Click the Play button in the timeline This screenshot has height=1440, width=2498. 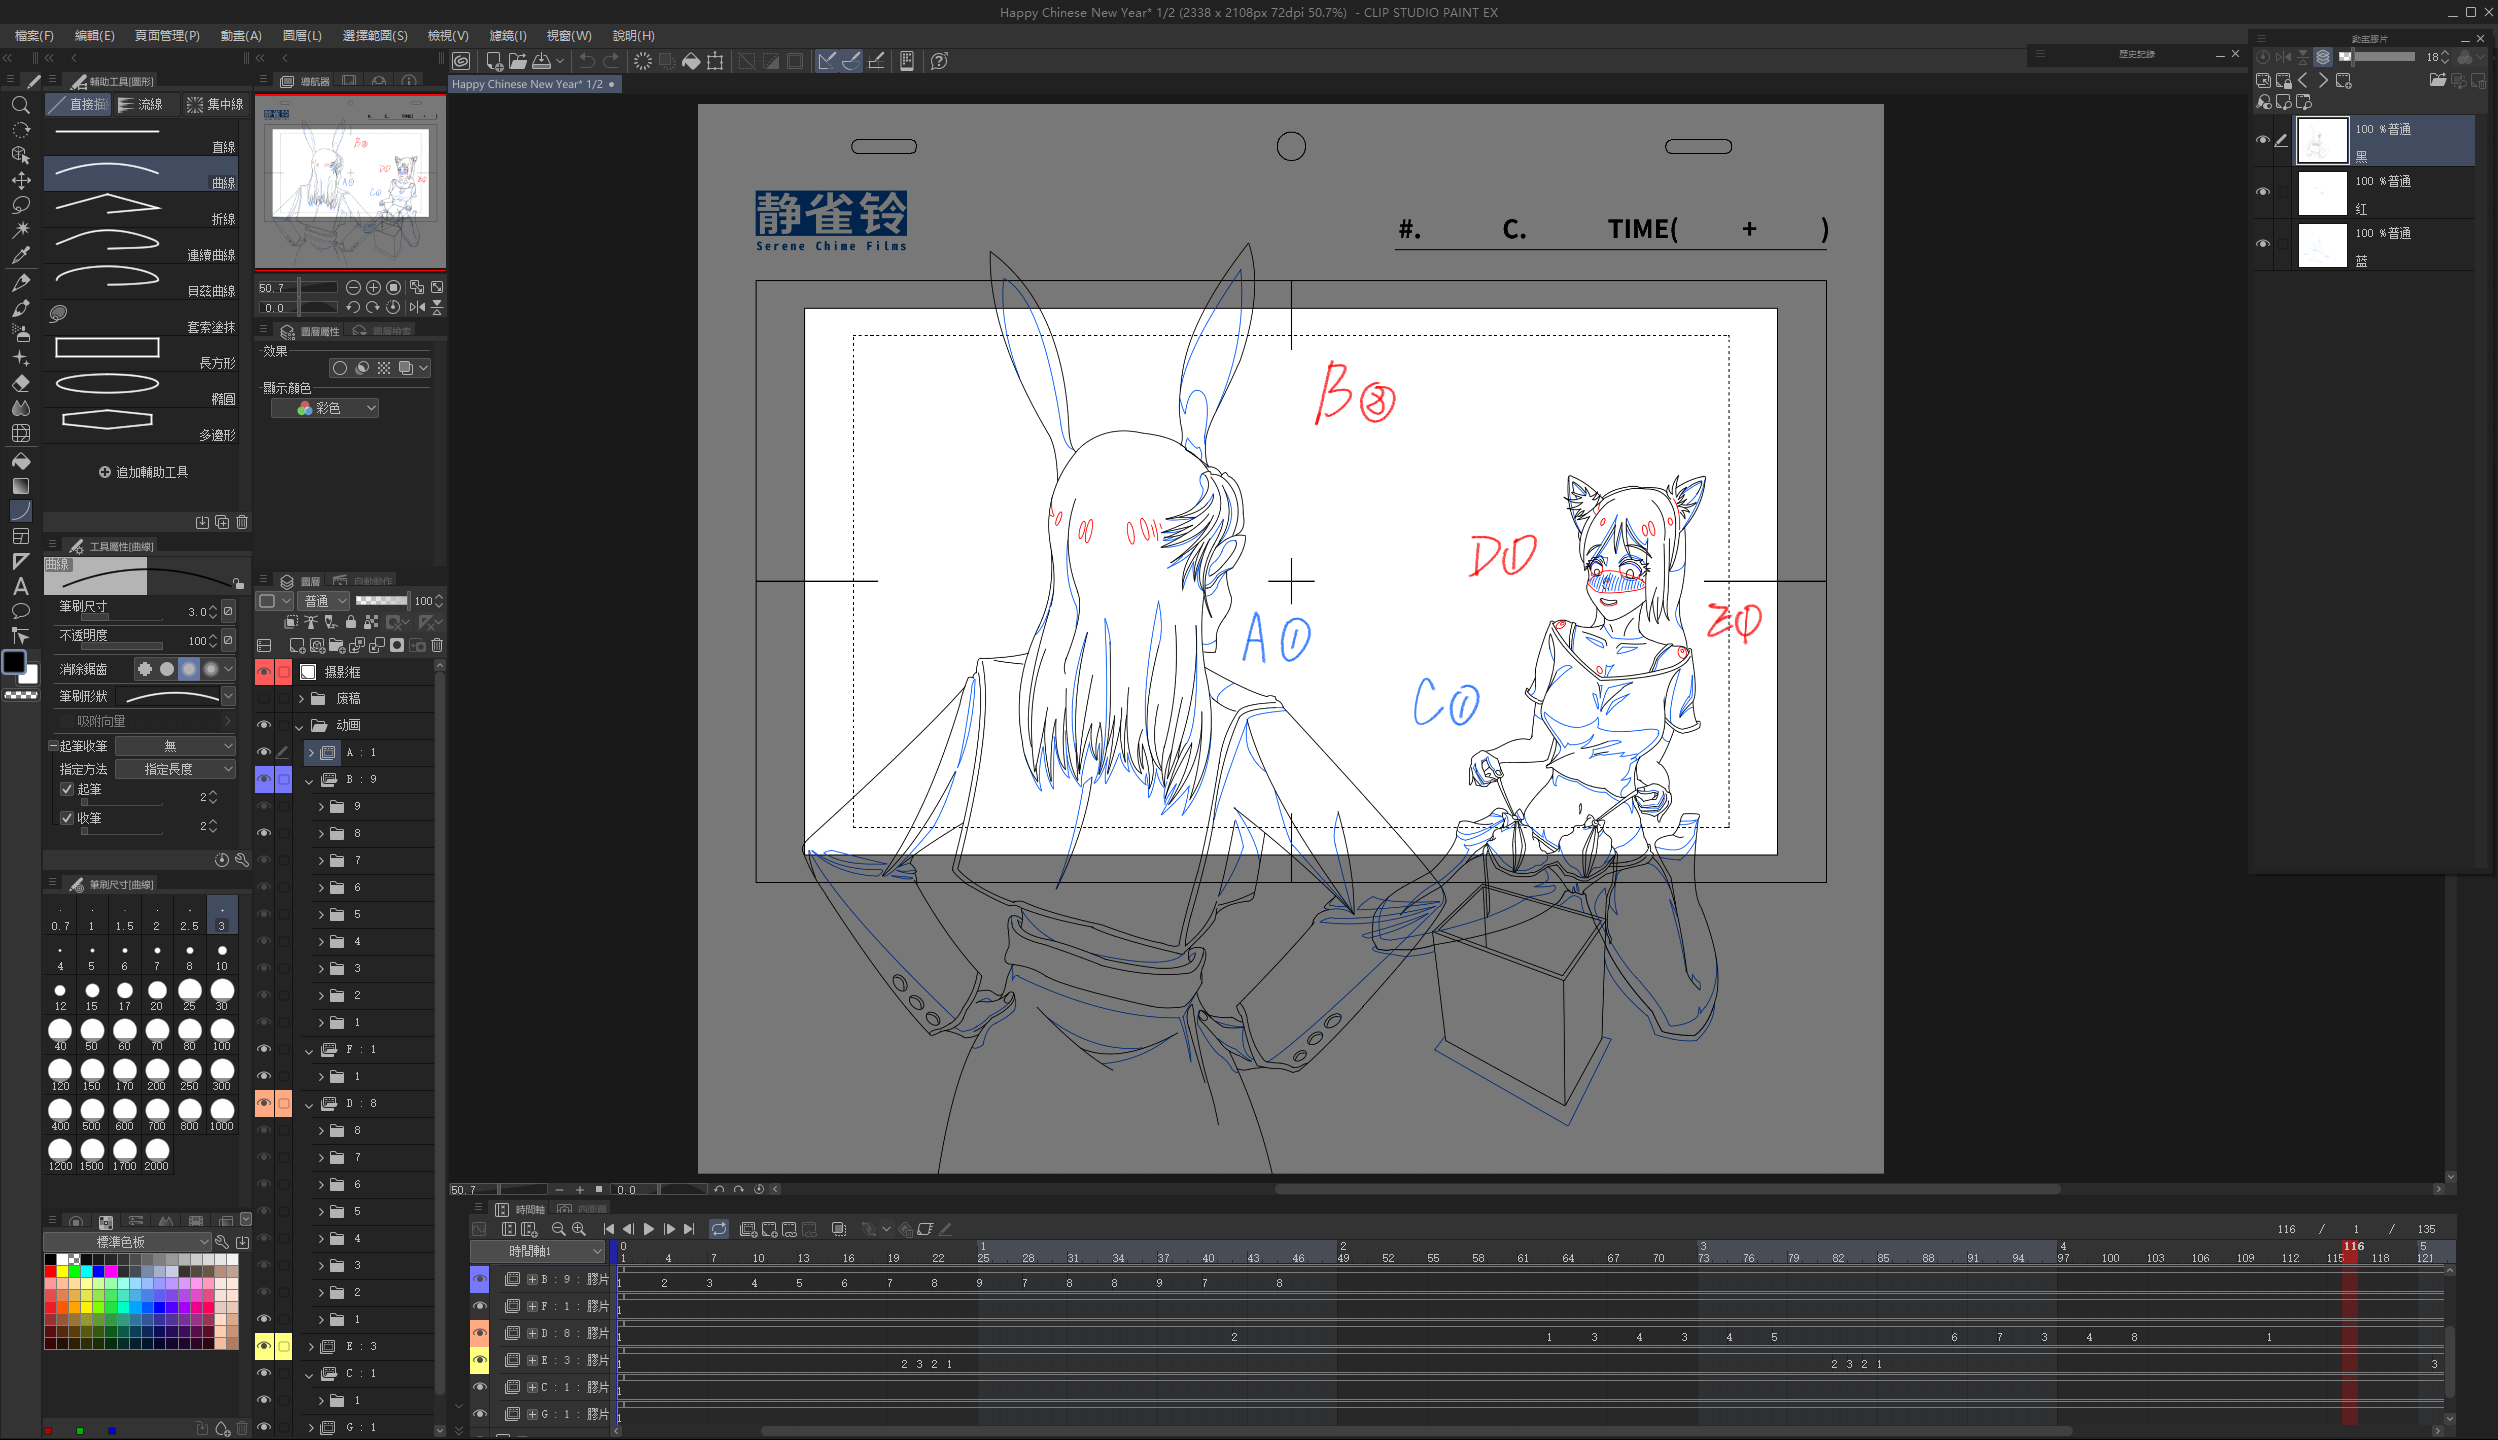[648, 1229]
